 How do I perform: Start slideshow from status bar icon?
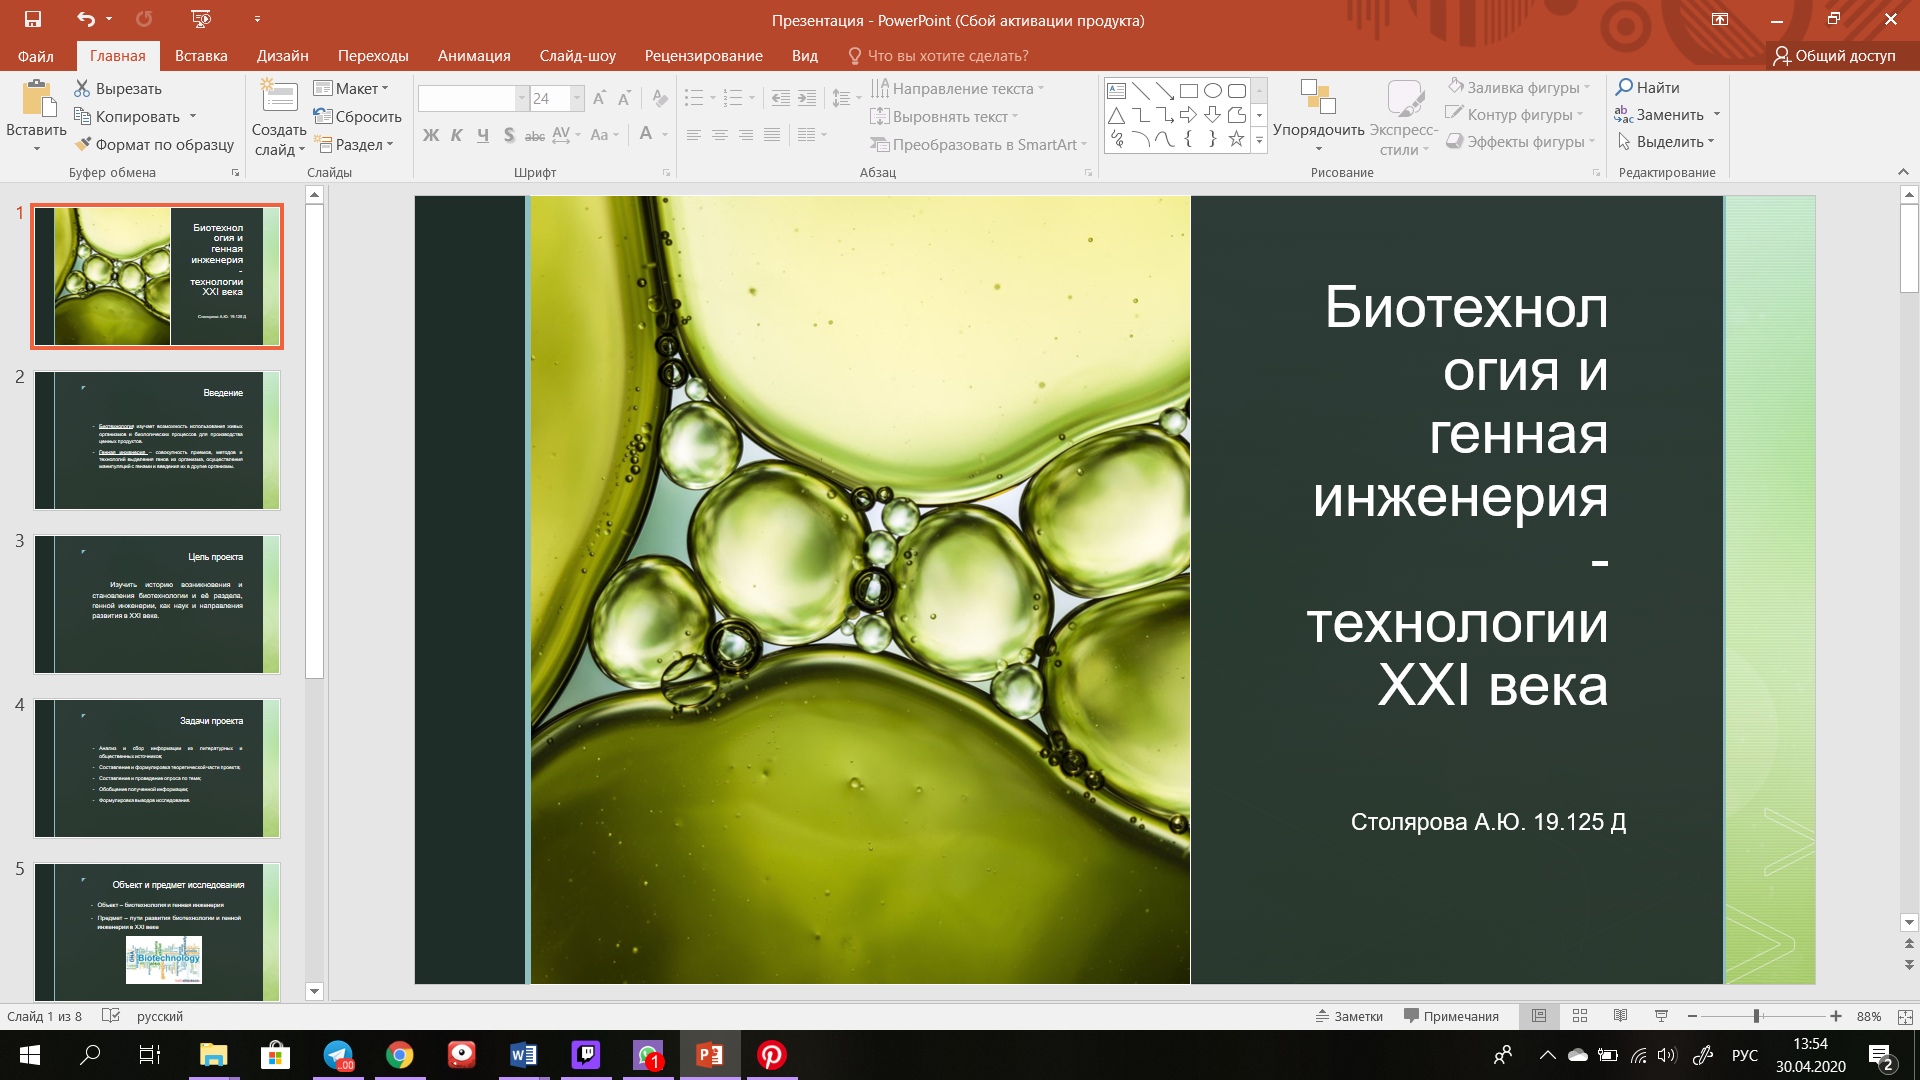point(1661,1016)
